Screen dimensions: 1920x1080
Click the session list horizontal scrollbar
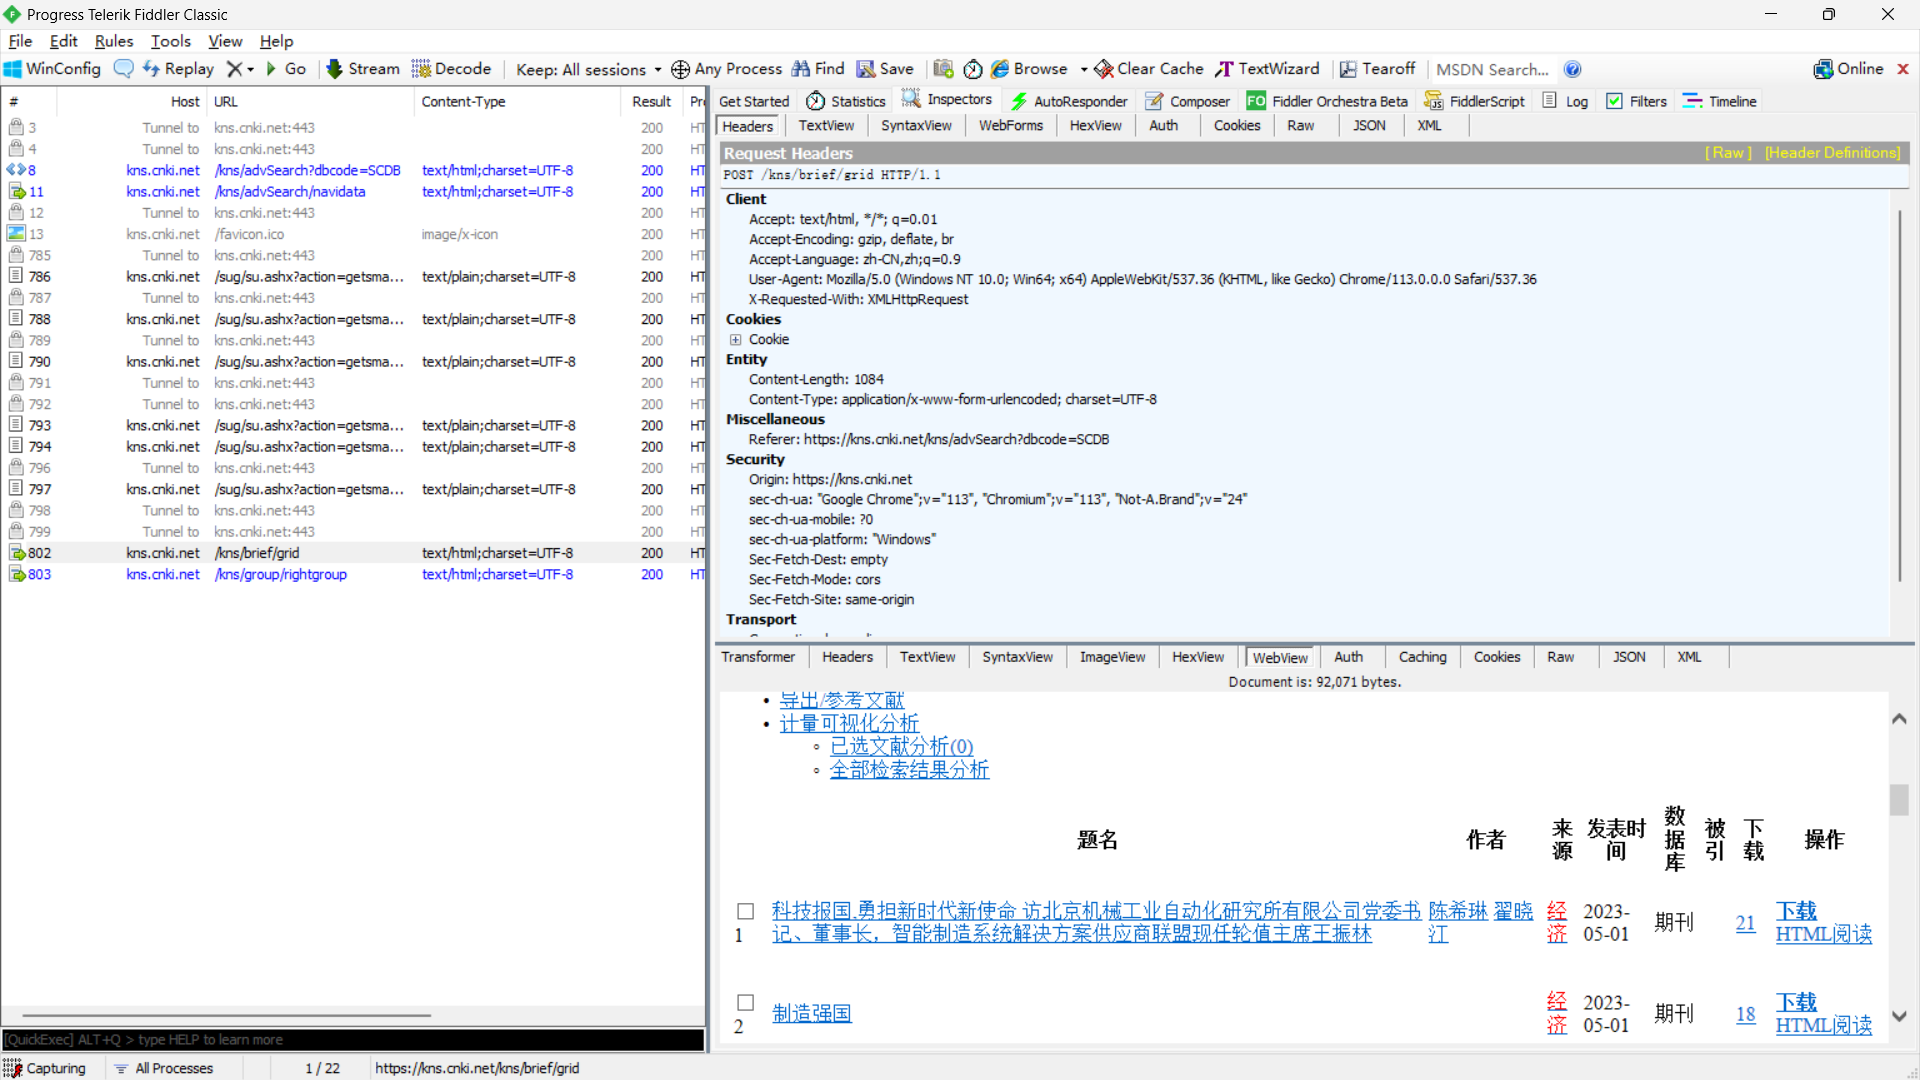(x=227, y=1015)
